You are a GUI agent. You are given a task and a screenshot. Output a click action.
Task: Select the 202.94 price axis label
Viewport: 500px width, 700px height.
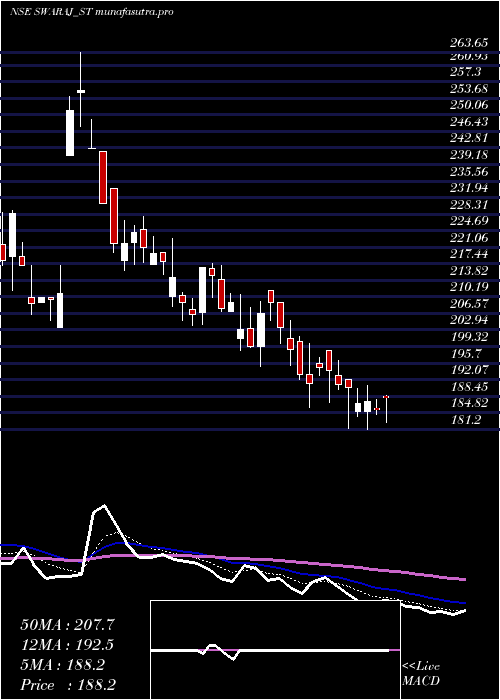pyautogui.click(x=467, y=320)
